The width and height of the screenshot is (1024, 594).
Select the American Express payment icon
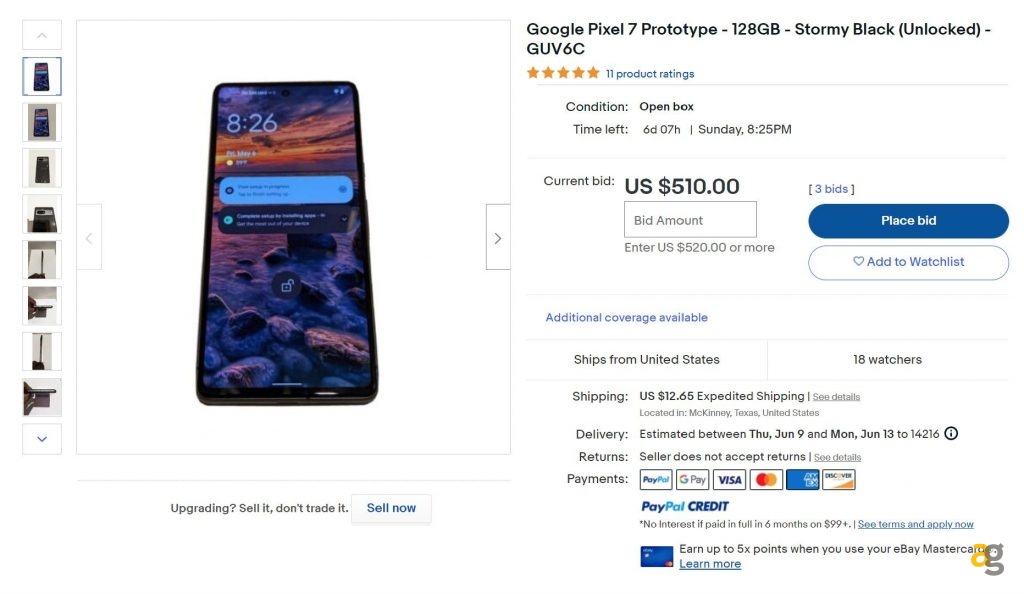[802, 479]
